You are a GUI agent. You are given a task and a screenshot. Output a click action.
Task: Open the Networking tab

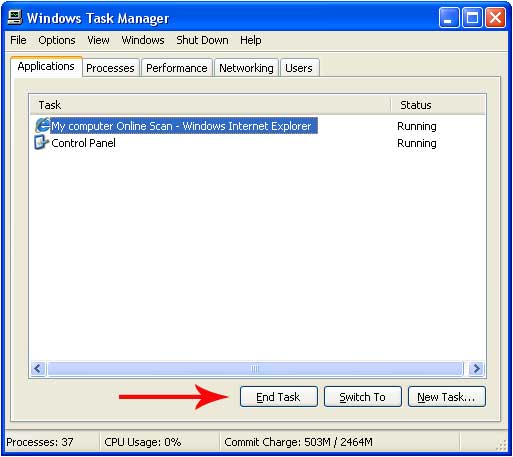[x=246, y=68]
